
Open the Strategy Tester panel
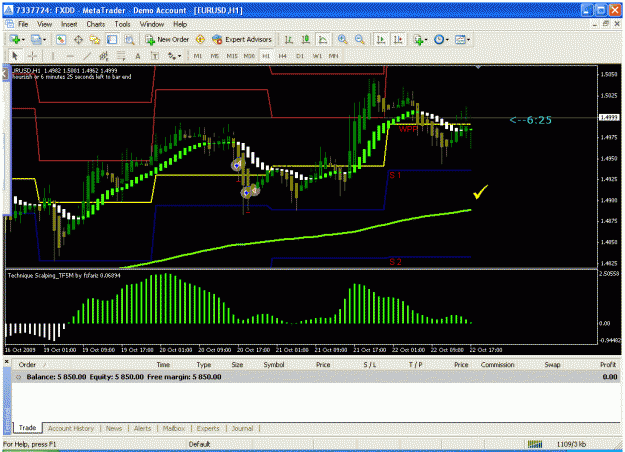[130, 39]
